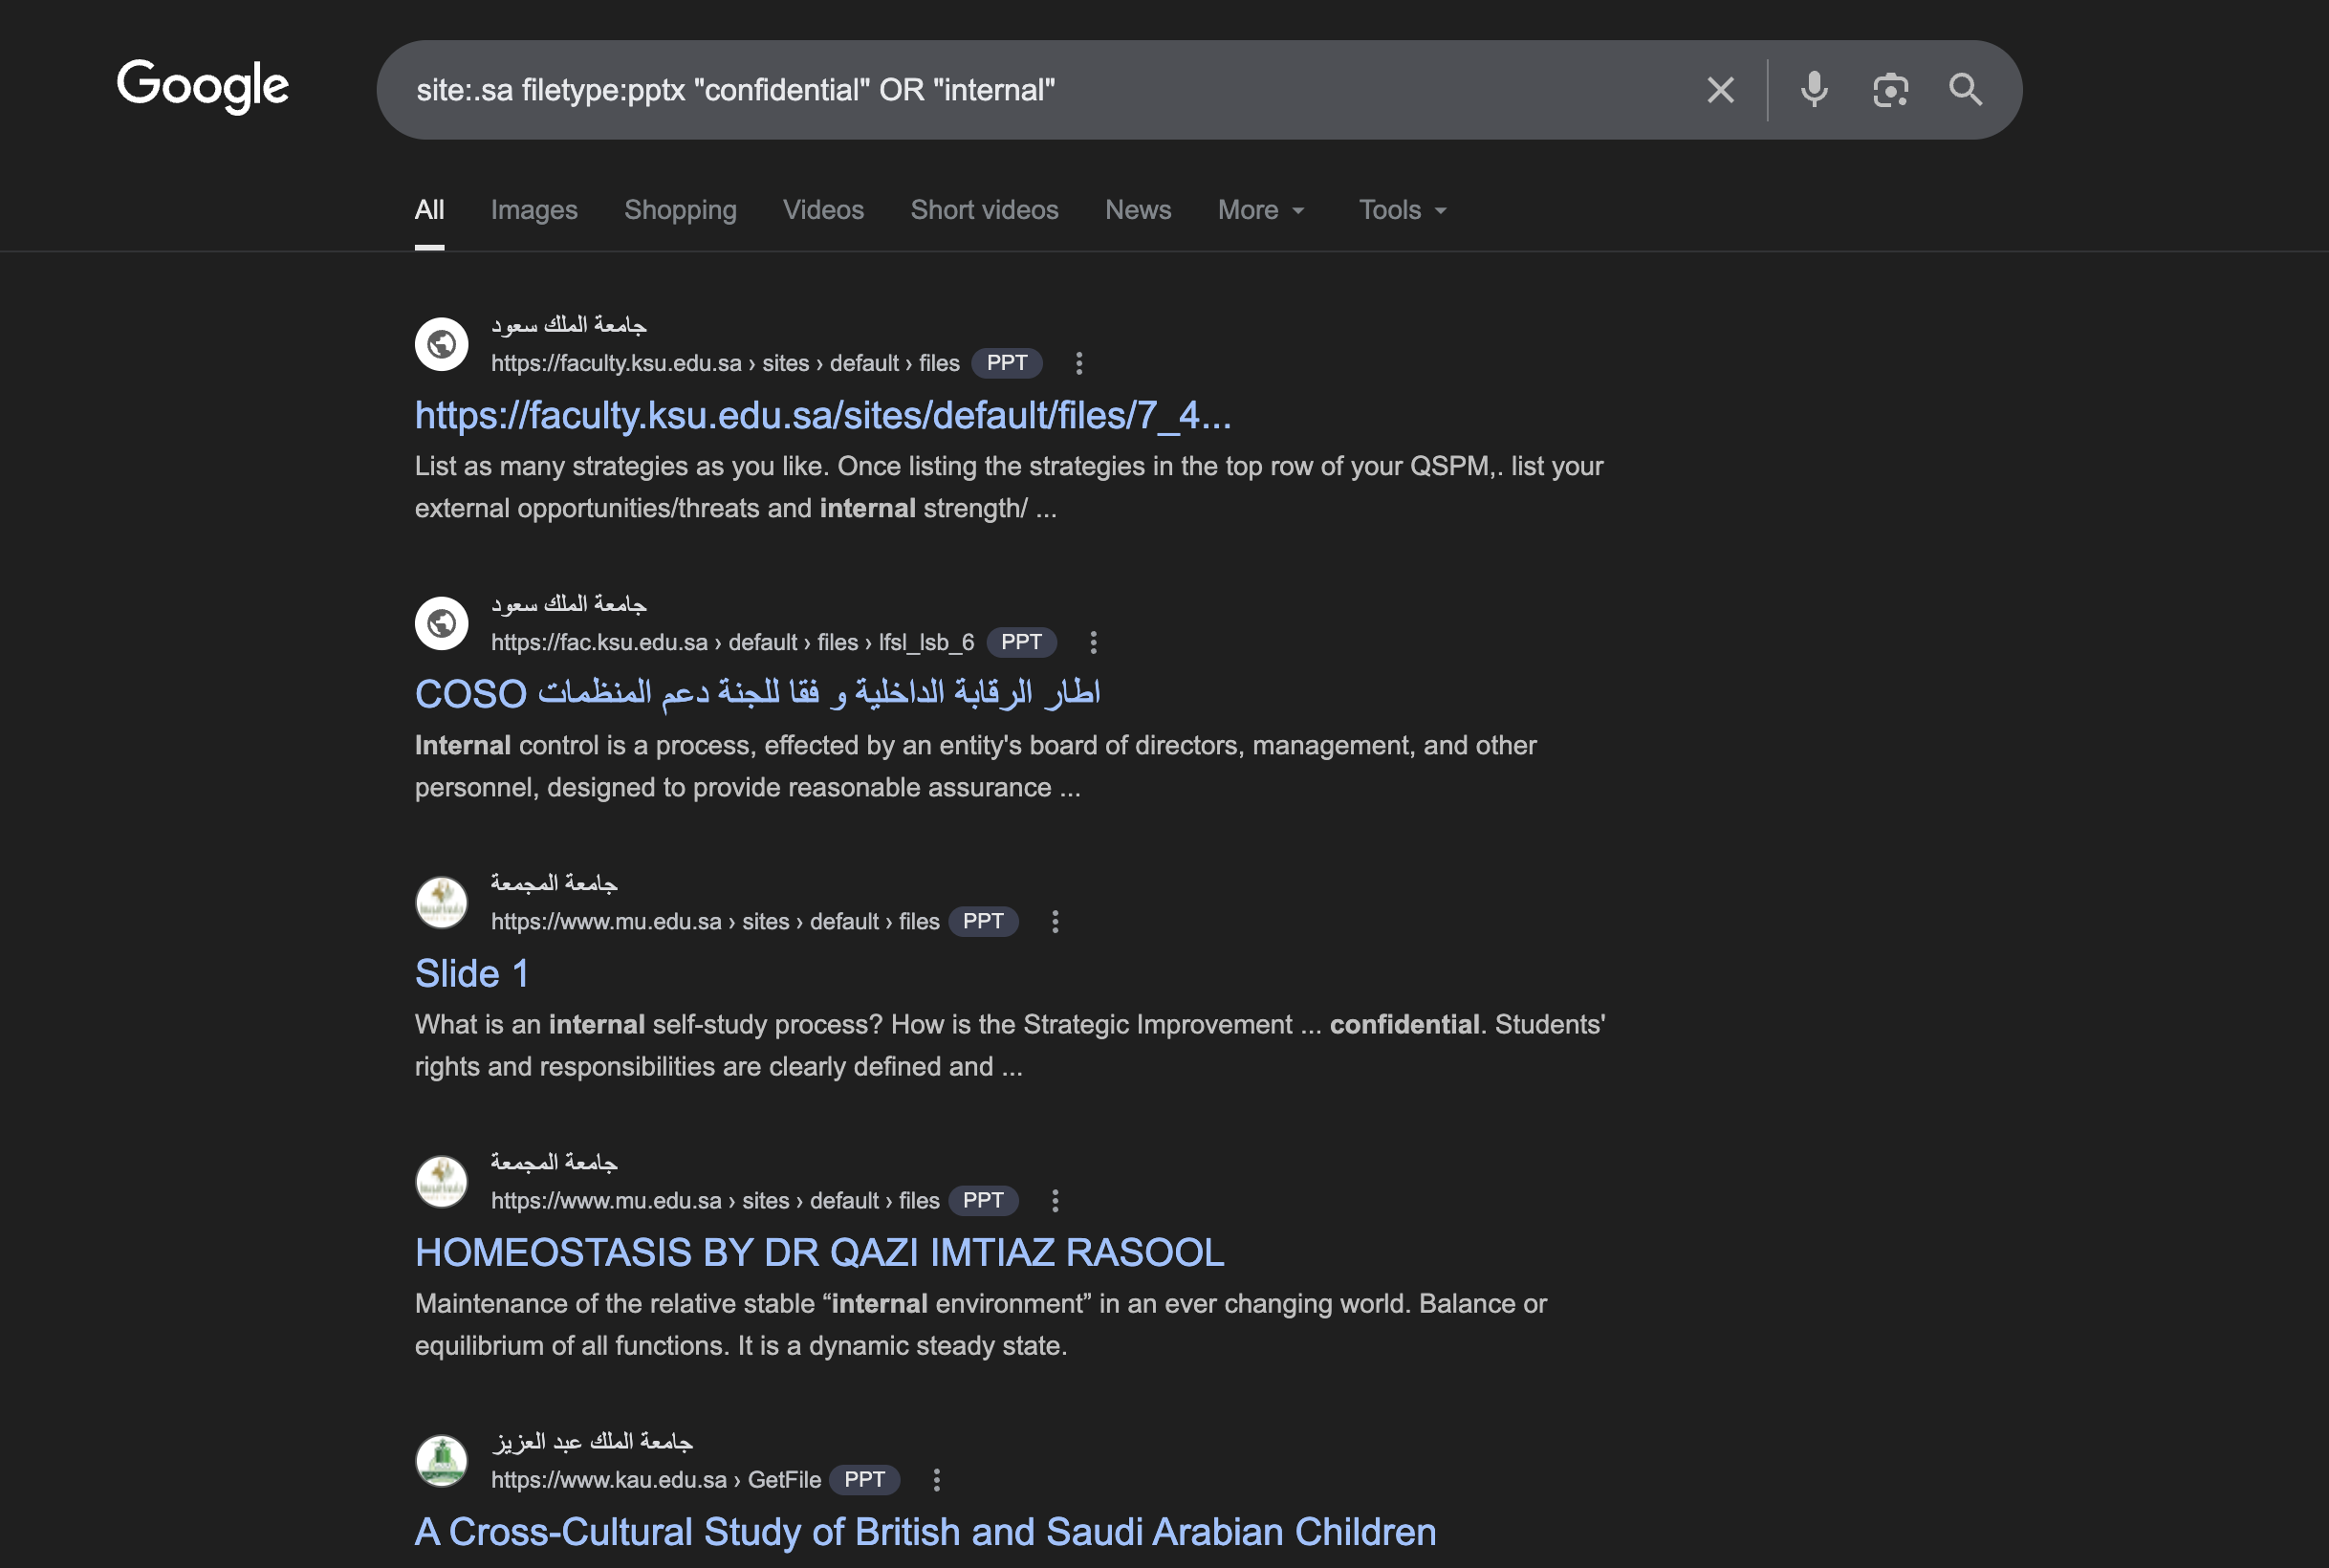The image size is (2329, 1568).
Task: Click the magnifying glass search button
Action: pos(1965,90)
